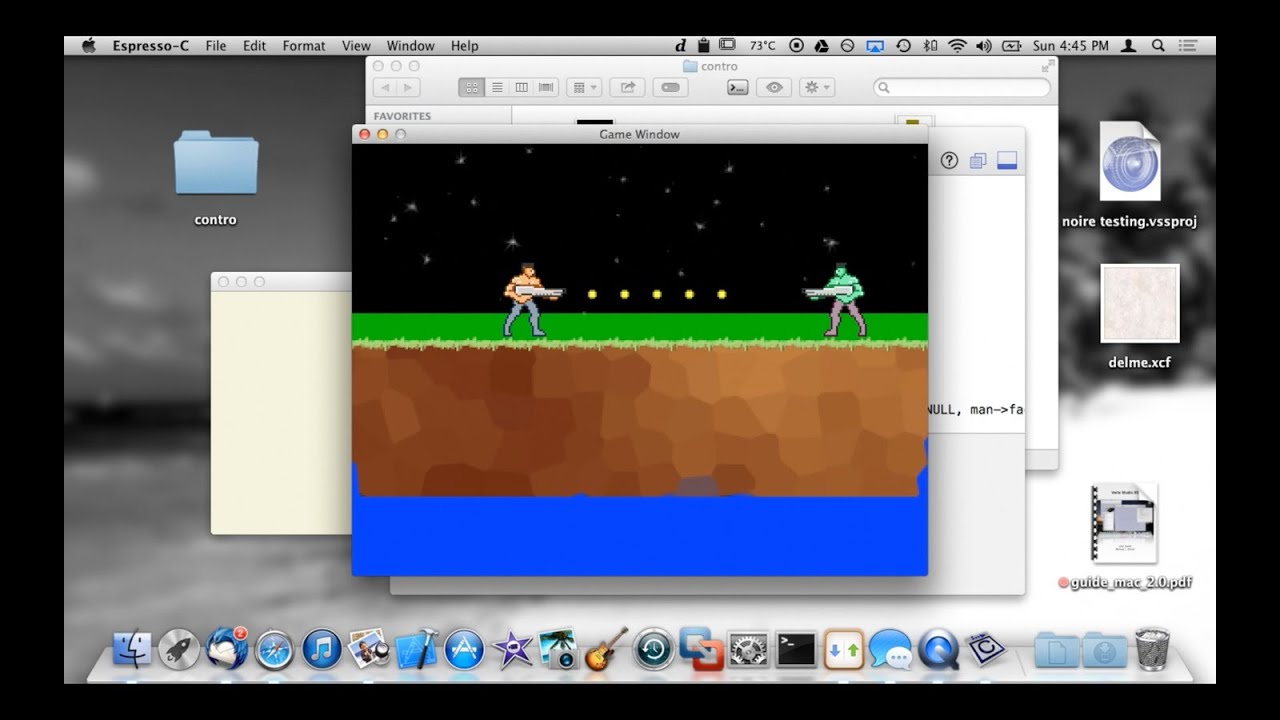Switch Finder to list view
Viewport: 1280px width, 720px height.
pos(497,88)
